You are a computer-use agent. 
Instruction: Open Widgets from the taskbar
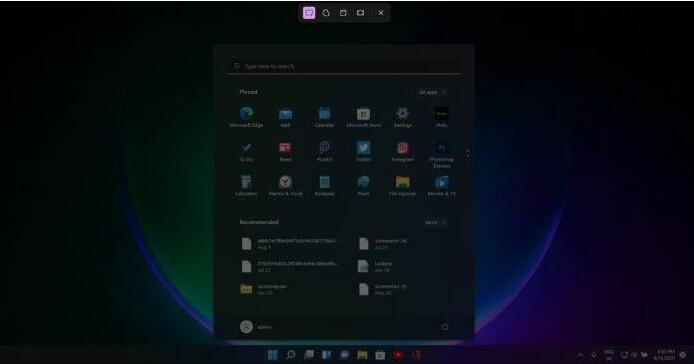pos(327,355)
